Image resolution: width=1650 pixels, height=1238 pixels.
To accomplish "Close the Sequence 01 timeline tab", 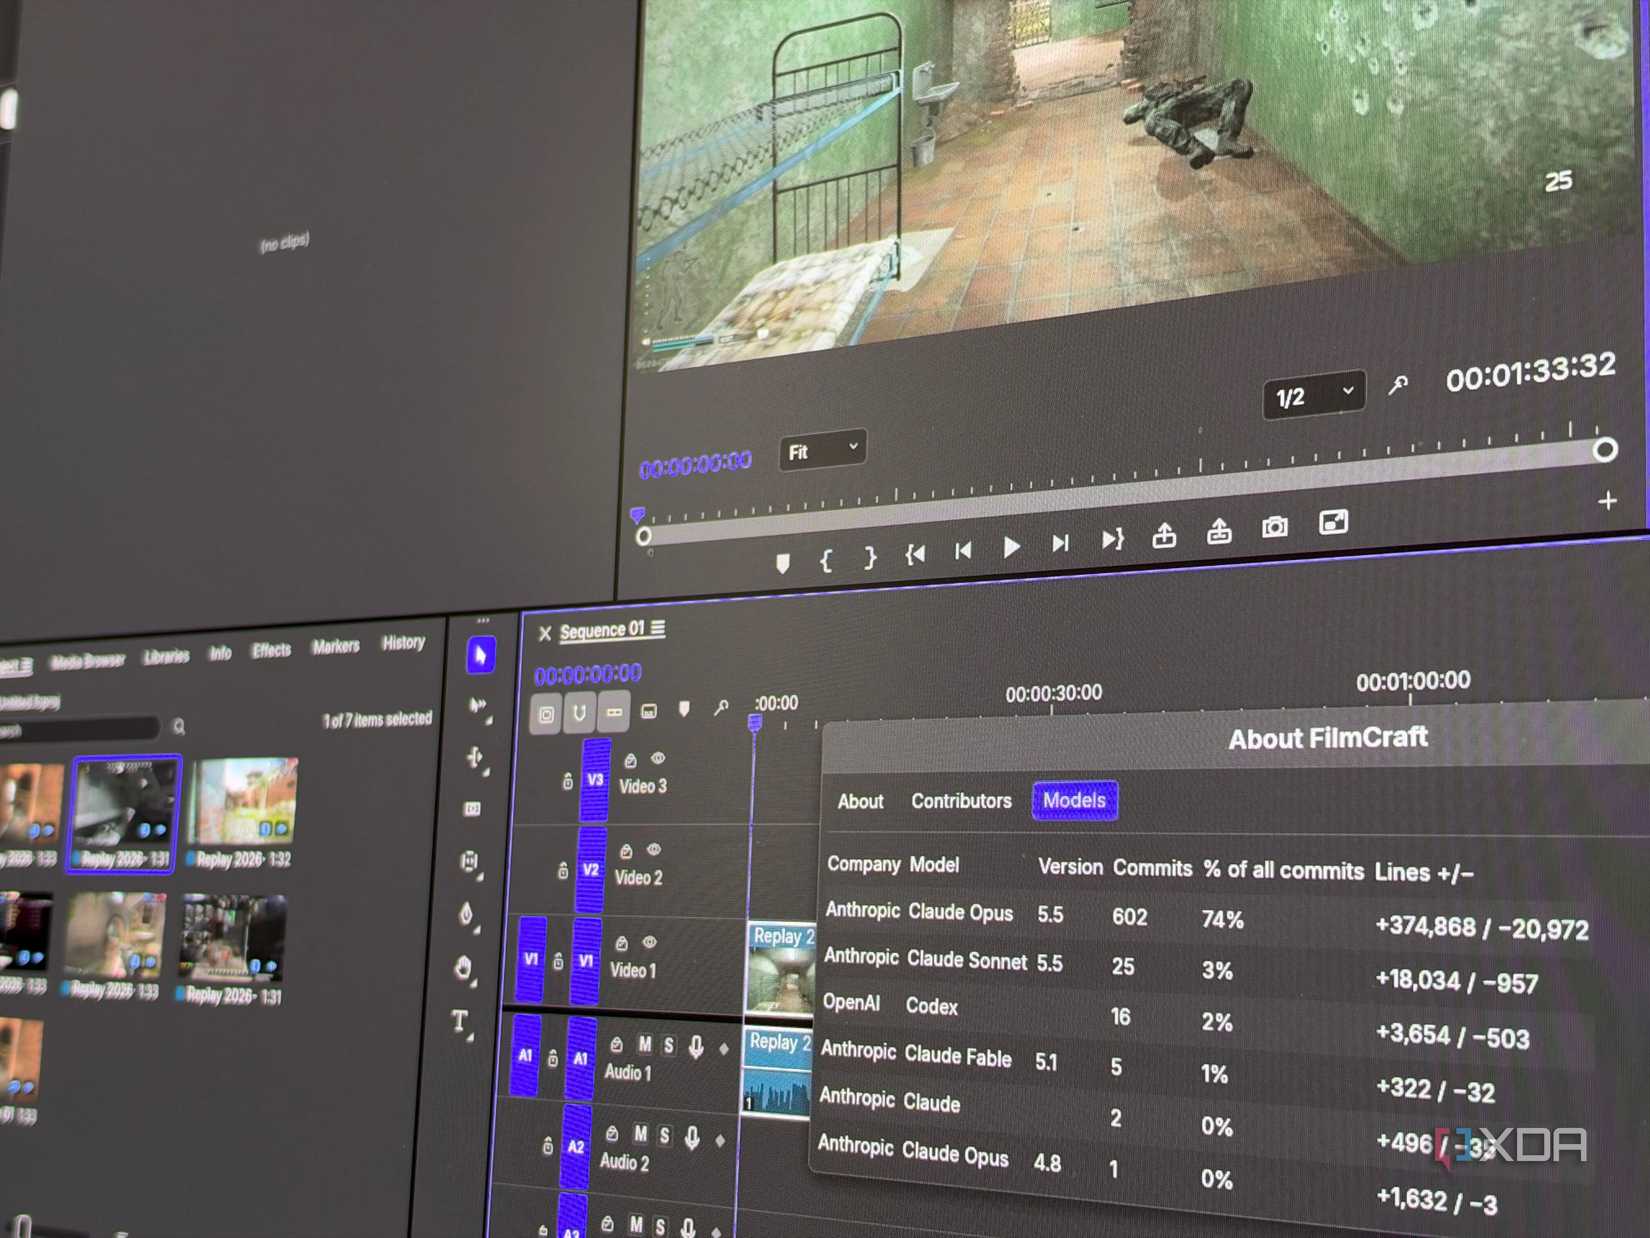I will click(x=545, y=633).
